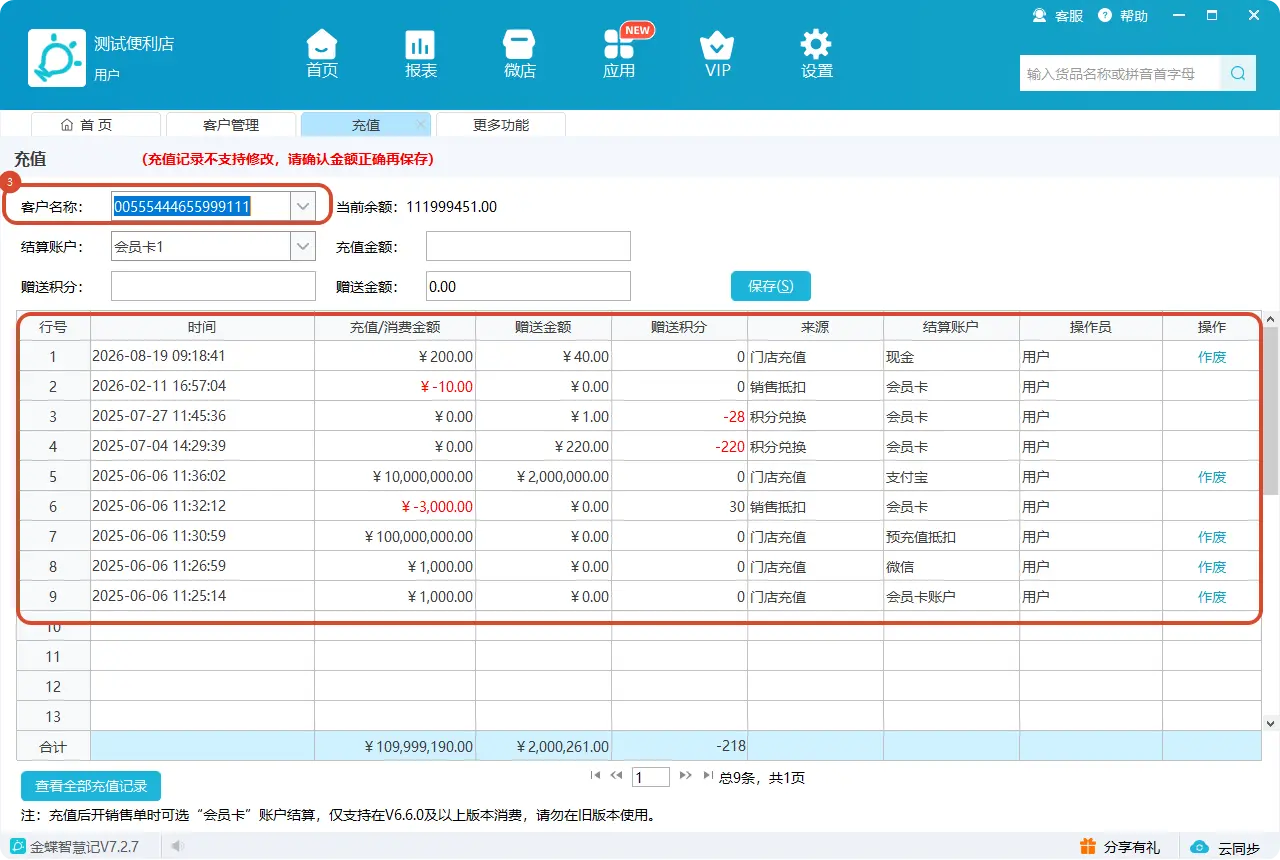The height and width of the screenshot is (860, 1280).
Task: Switch to the 更多功能 tab
Action: [501, 125]
